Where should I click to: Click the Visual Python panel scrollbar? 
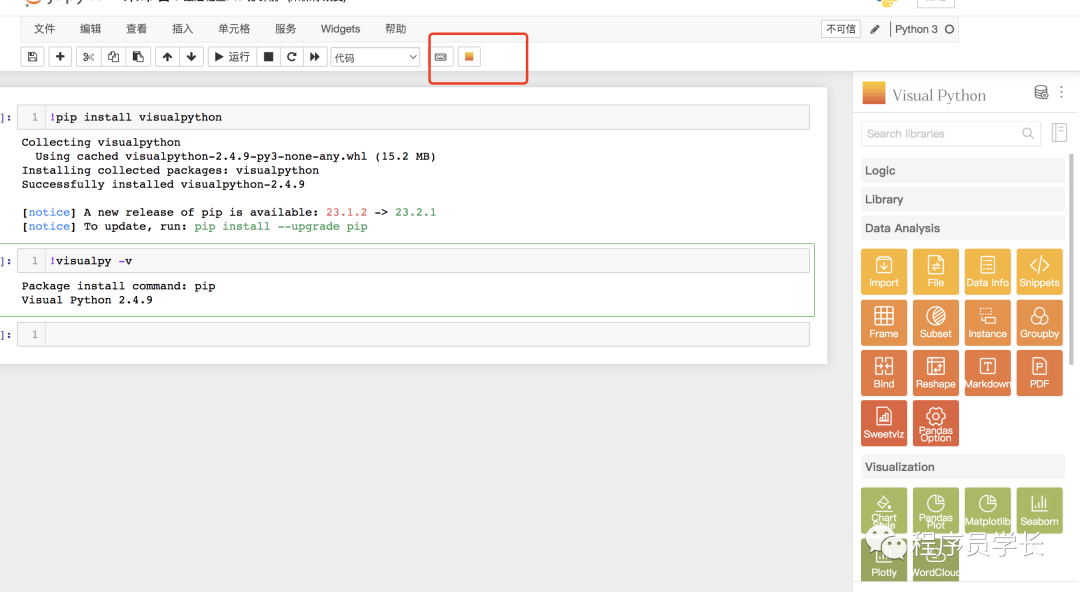[1071, 258]
